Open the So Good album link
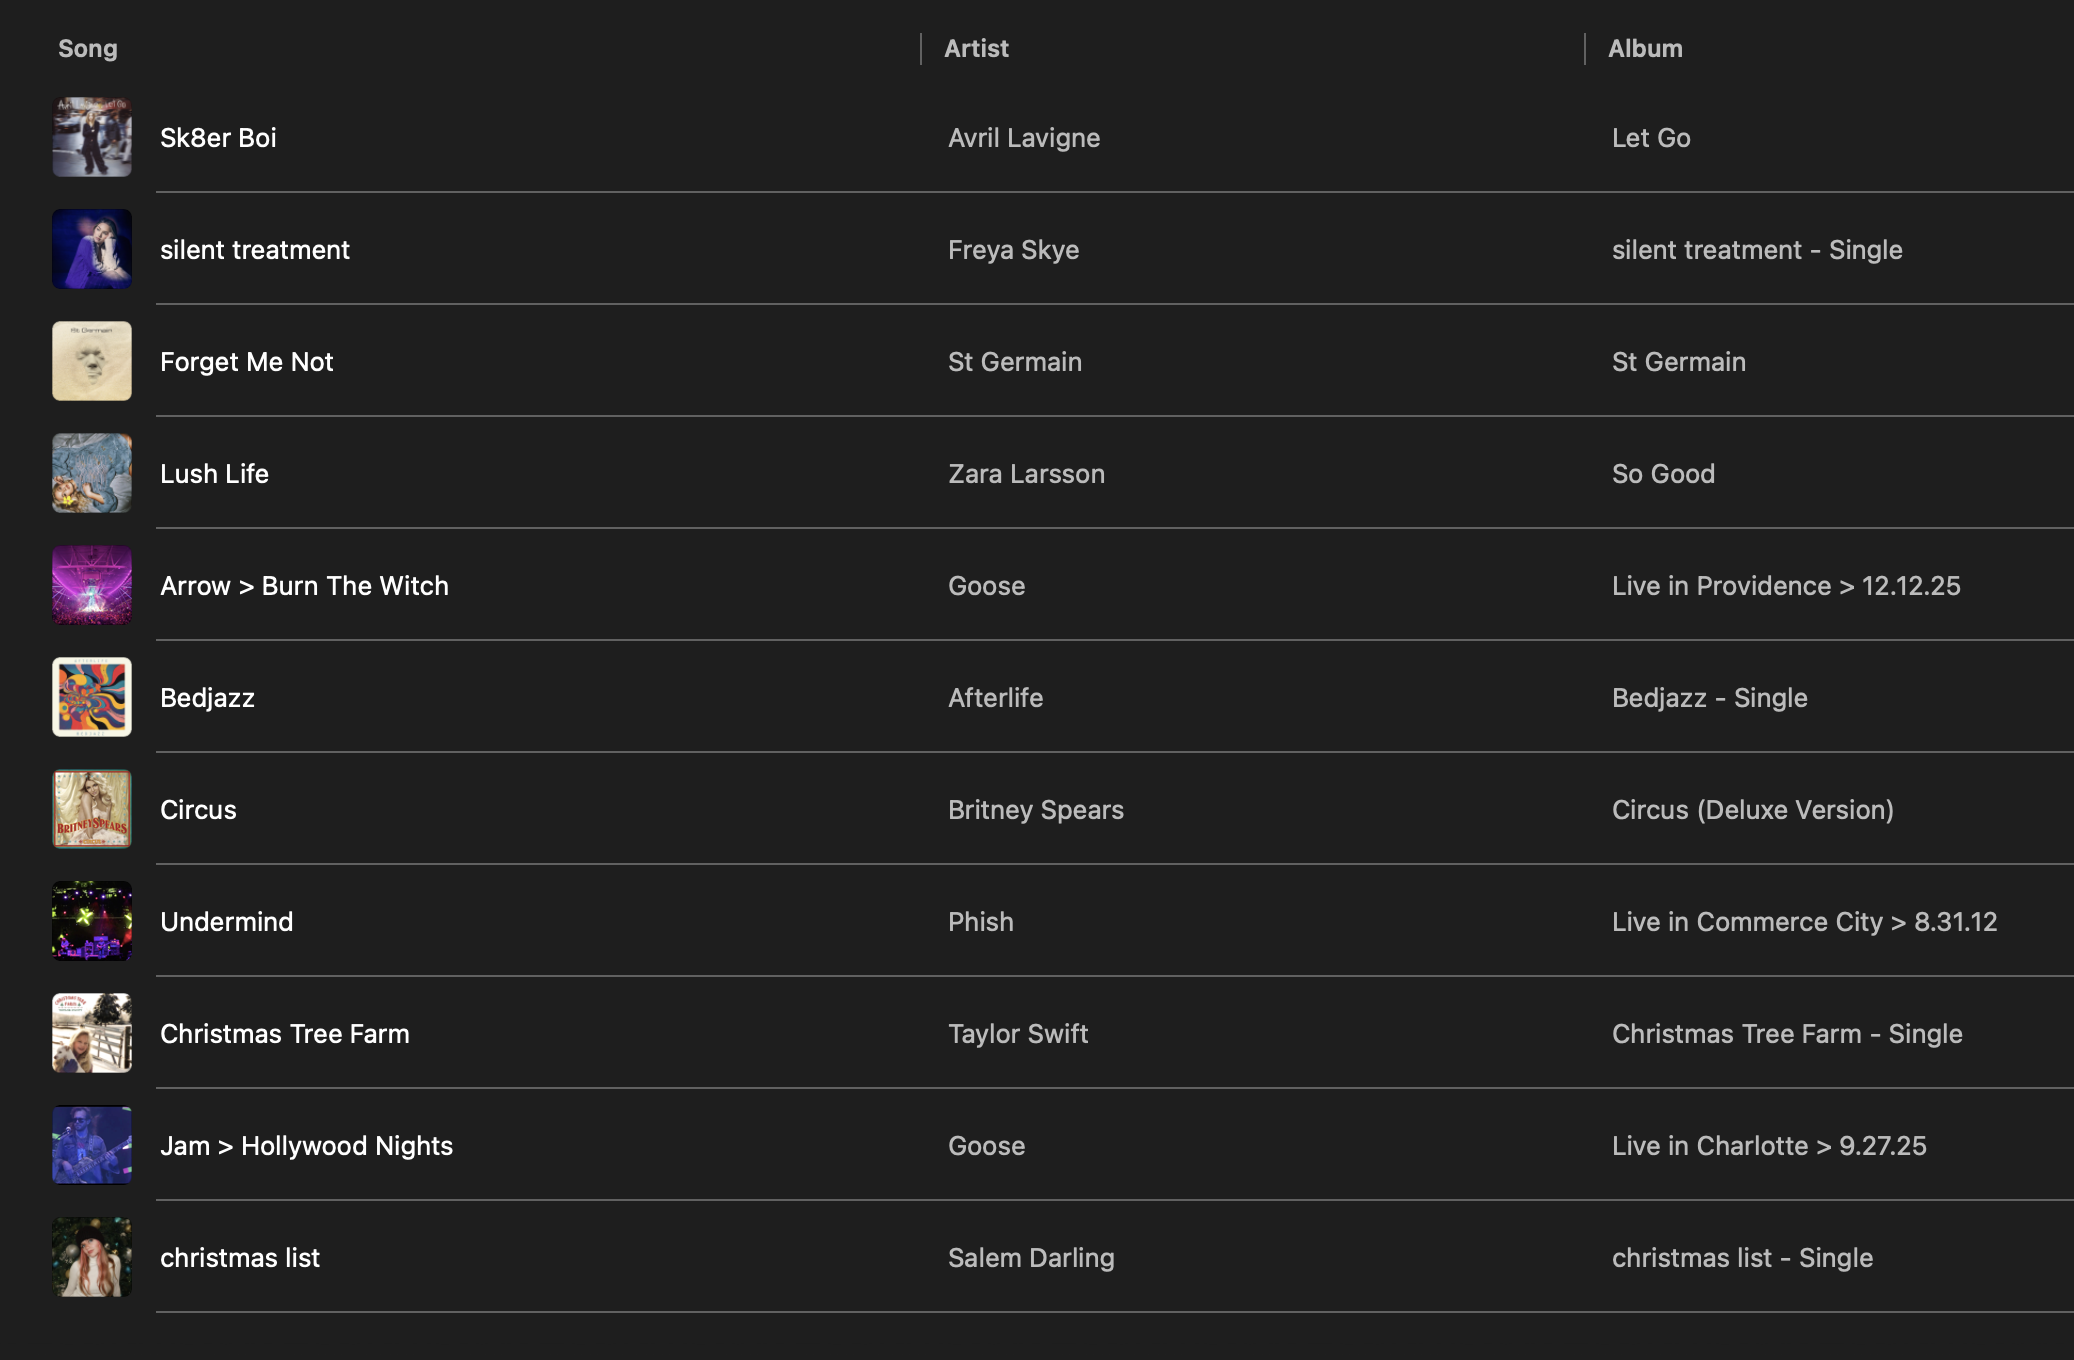2074x1360 pixels. [x=1663, y=474]
